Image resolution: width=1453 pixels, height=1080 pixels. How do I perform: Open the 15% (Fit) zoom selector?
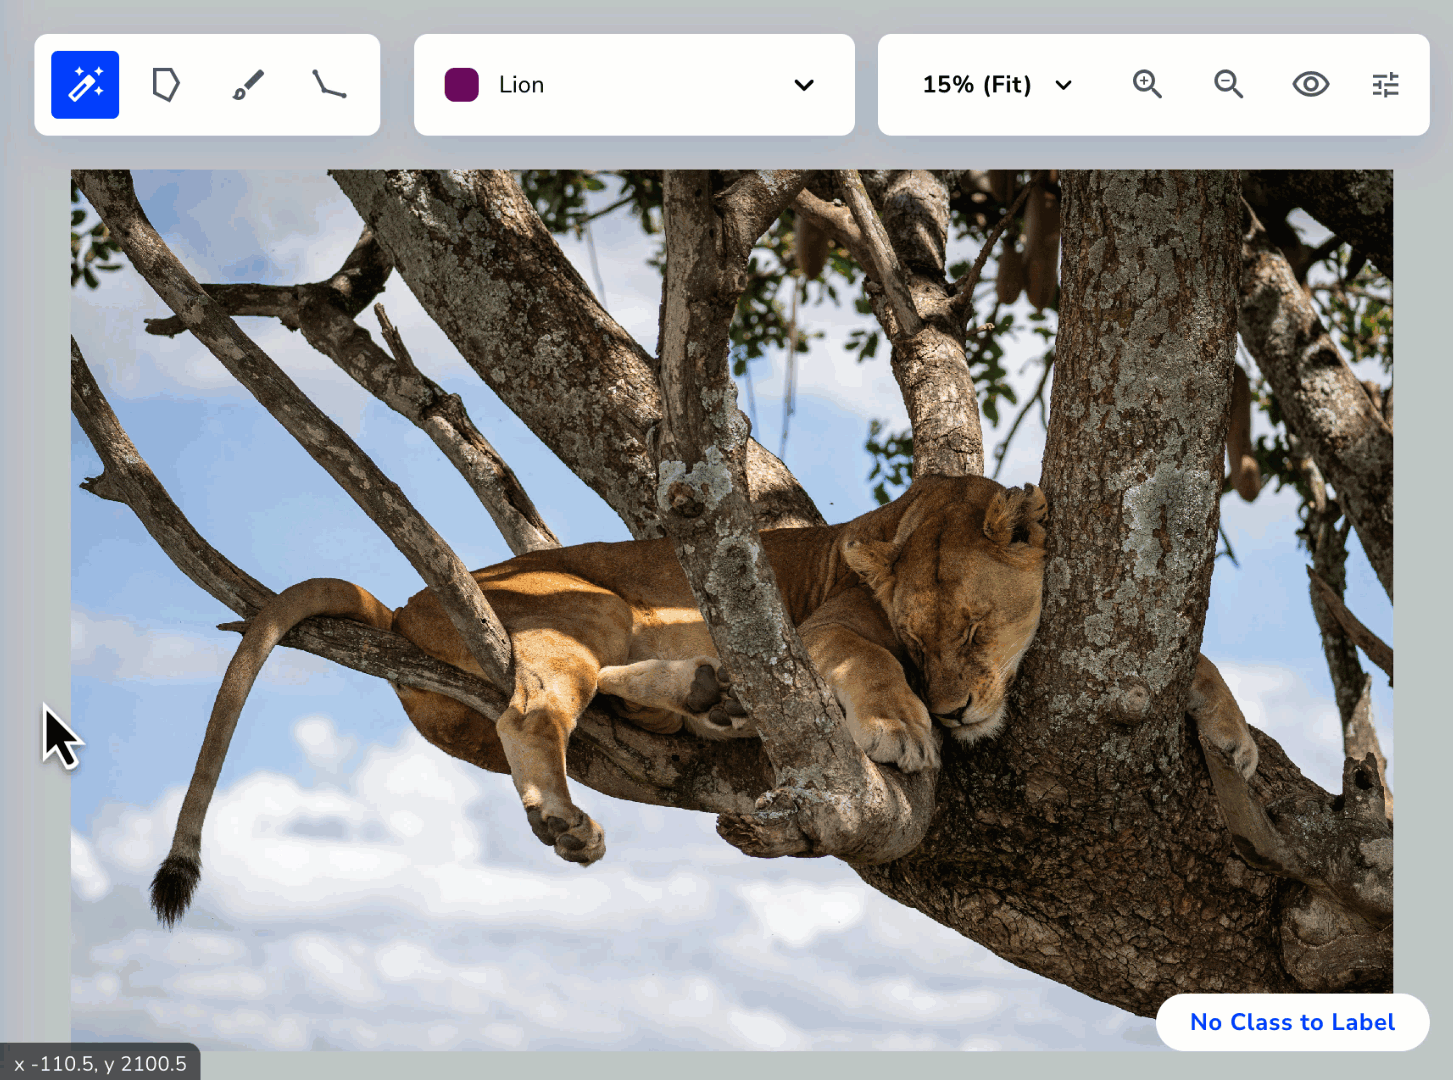tap(995, 85)
